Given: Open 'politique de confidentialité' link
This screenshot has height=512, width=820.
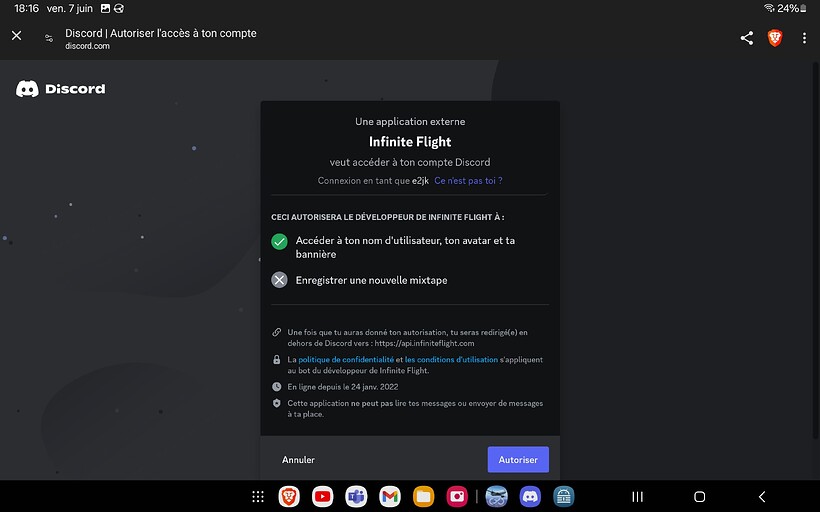Looking at the screenshot, I should coord(346,360).
